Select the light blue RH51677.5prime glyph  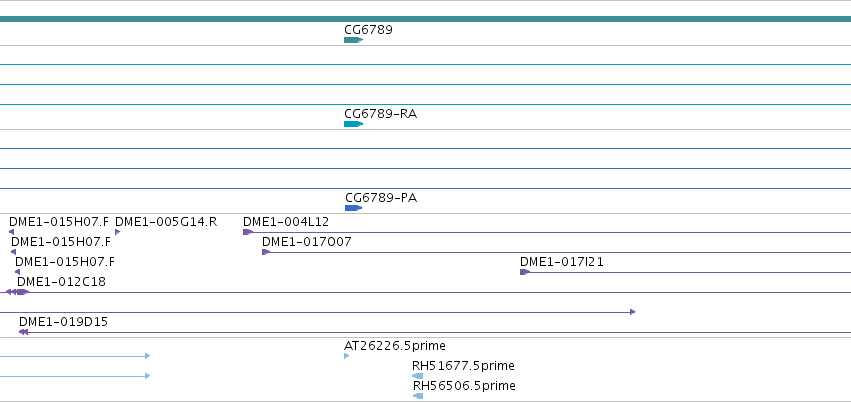pyautogui.click(x=417, y=377)
